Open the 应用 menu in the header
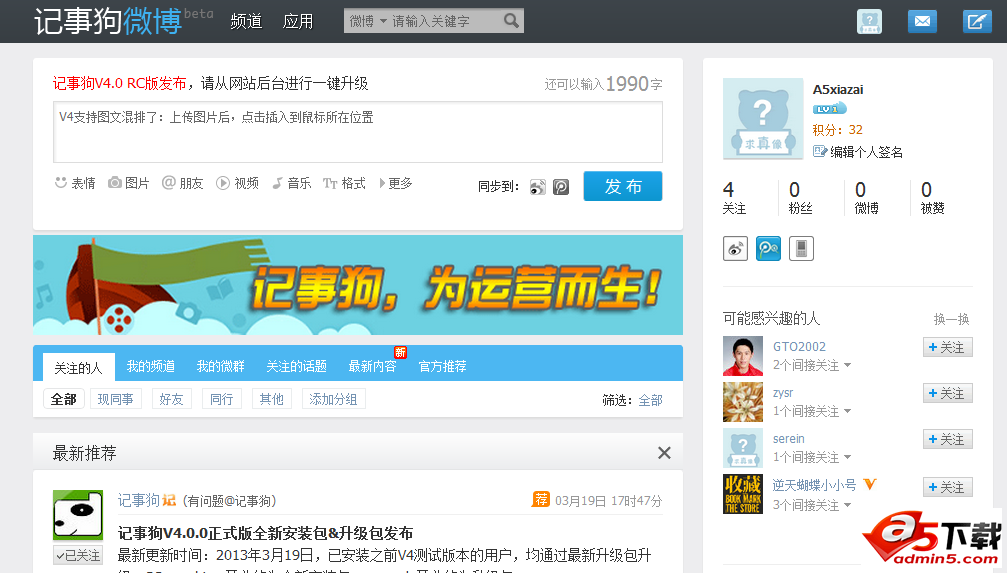The image size is (1007, 573). coord(298,21)
